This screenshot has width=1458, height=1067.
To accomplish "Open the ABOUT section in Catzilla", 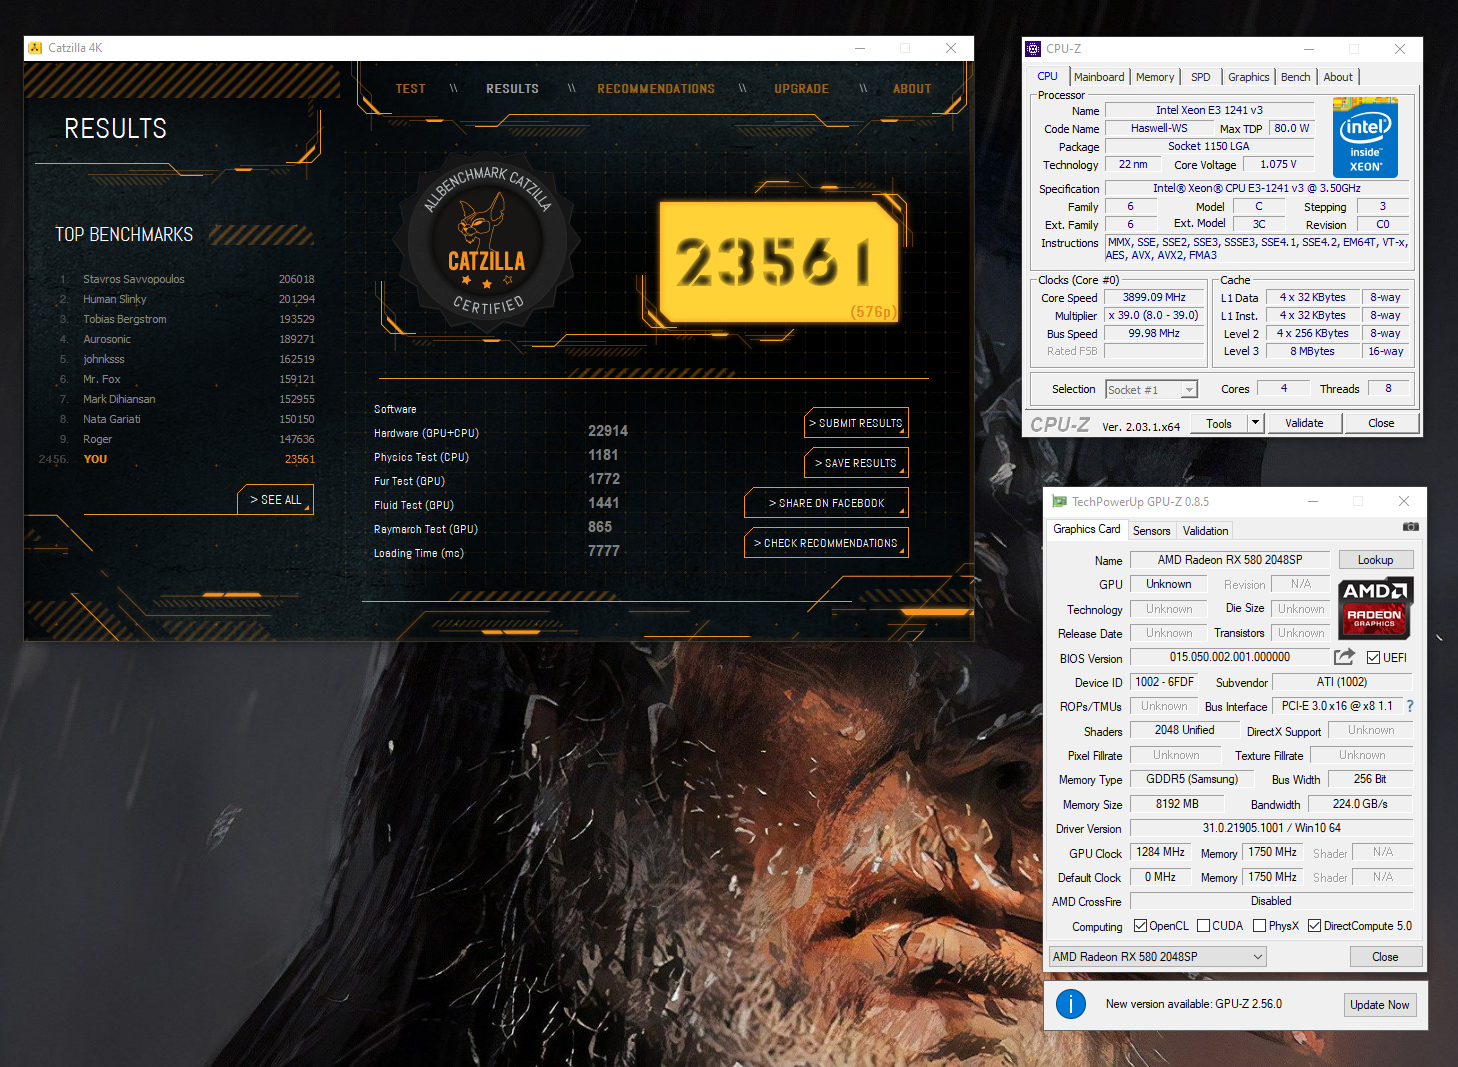I will point(912,89).
